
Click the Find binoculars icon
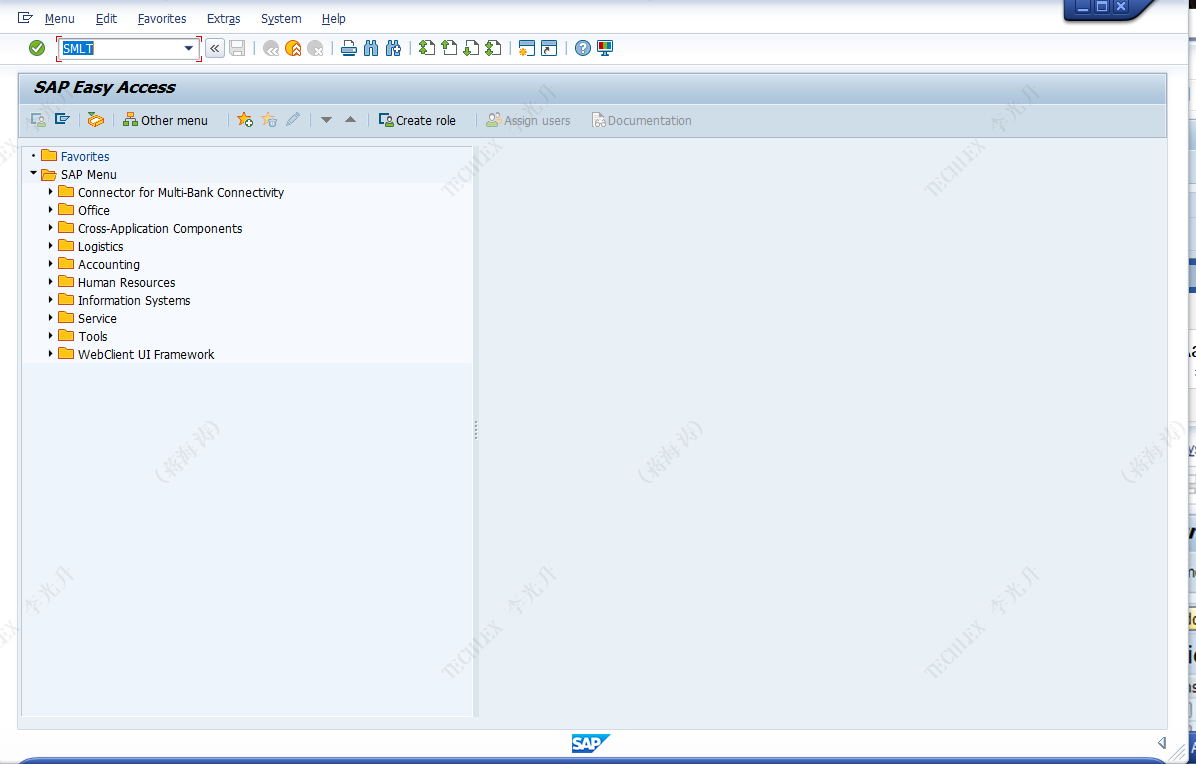371,49
